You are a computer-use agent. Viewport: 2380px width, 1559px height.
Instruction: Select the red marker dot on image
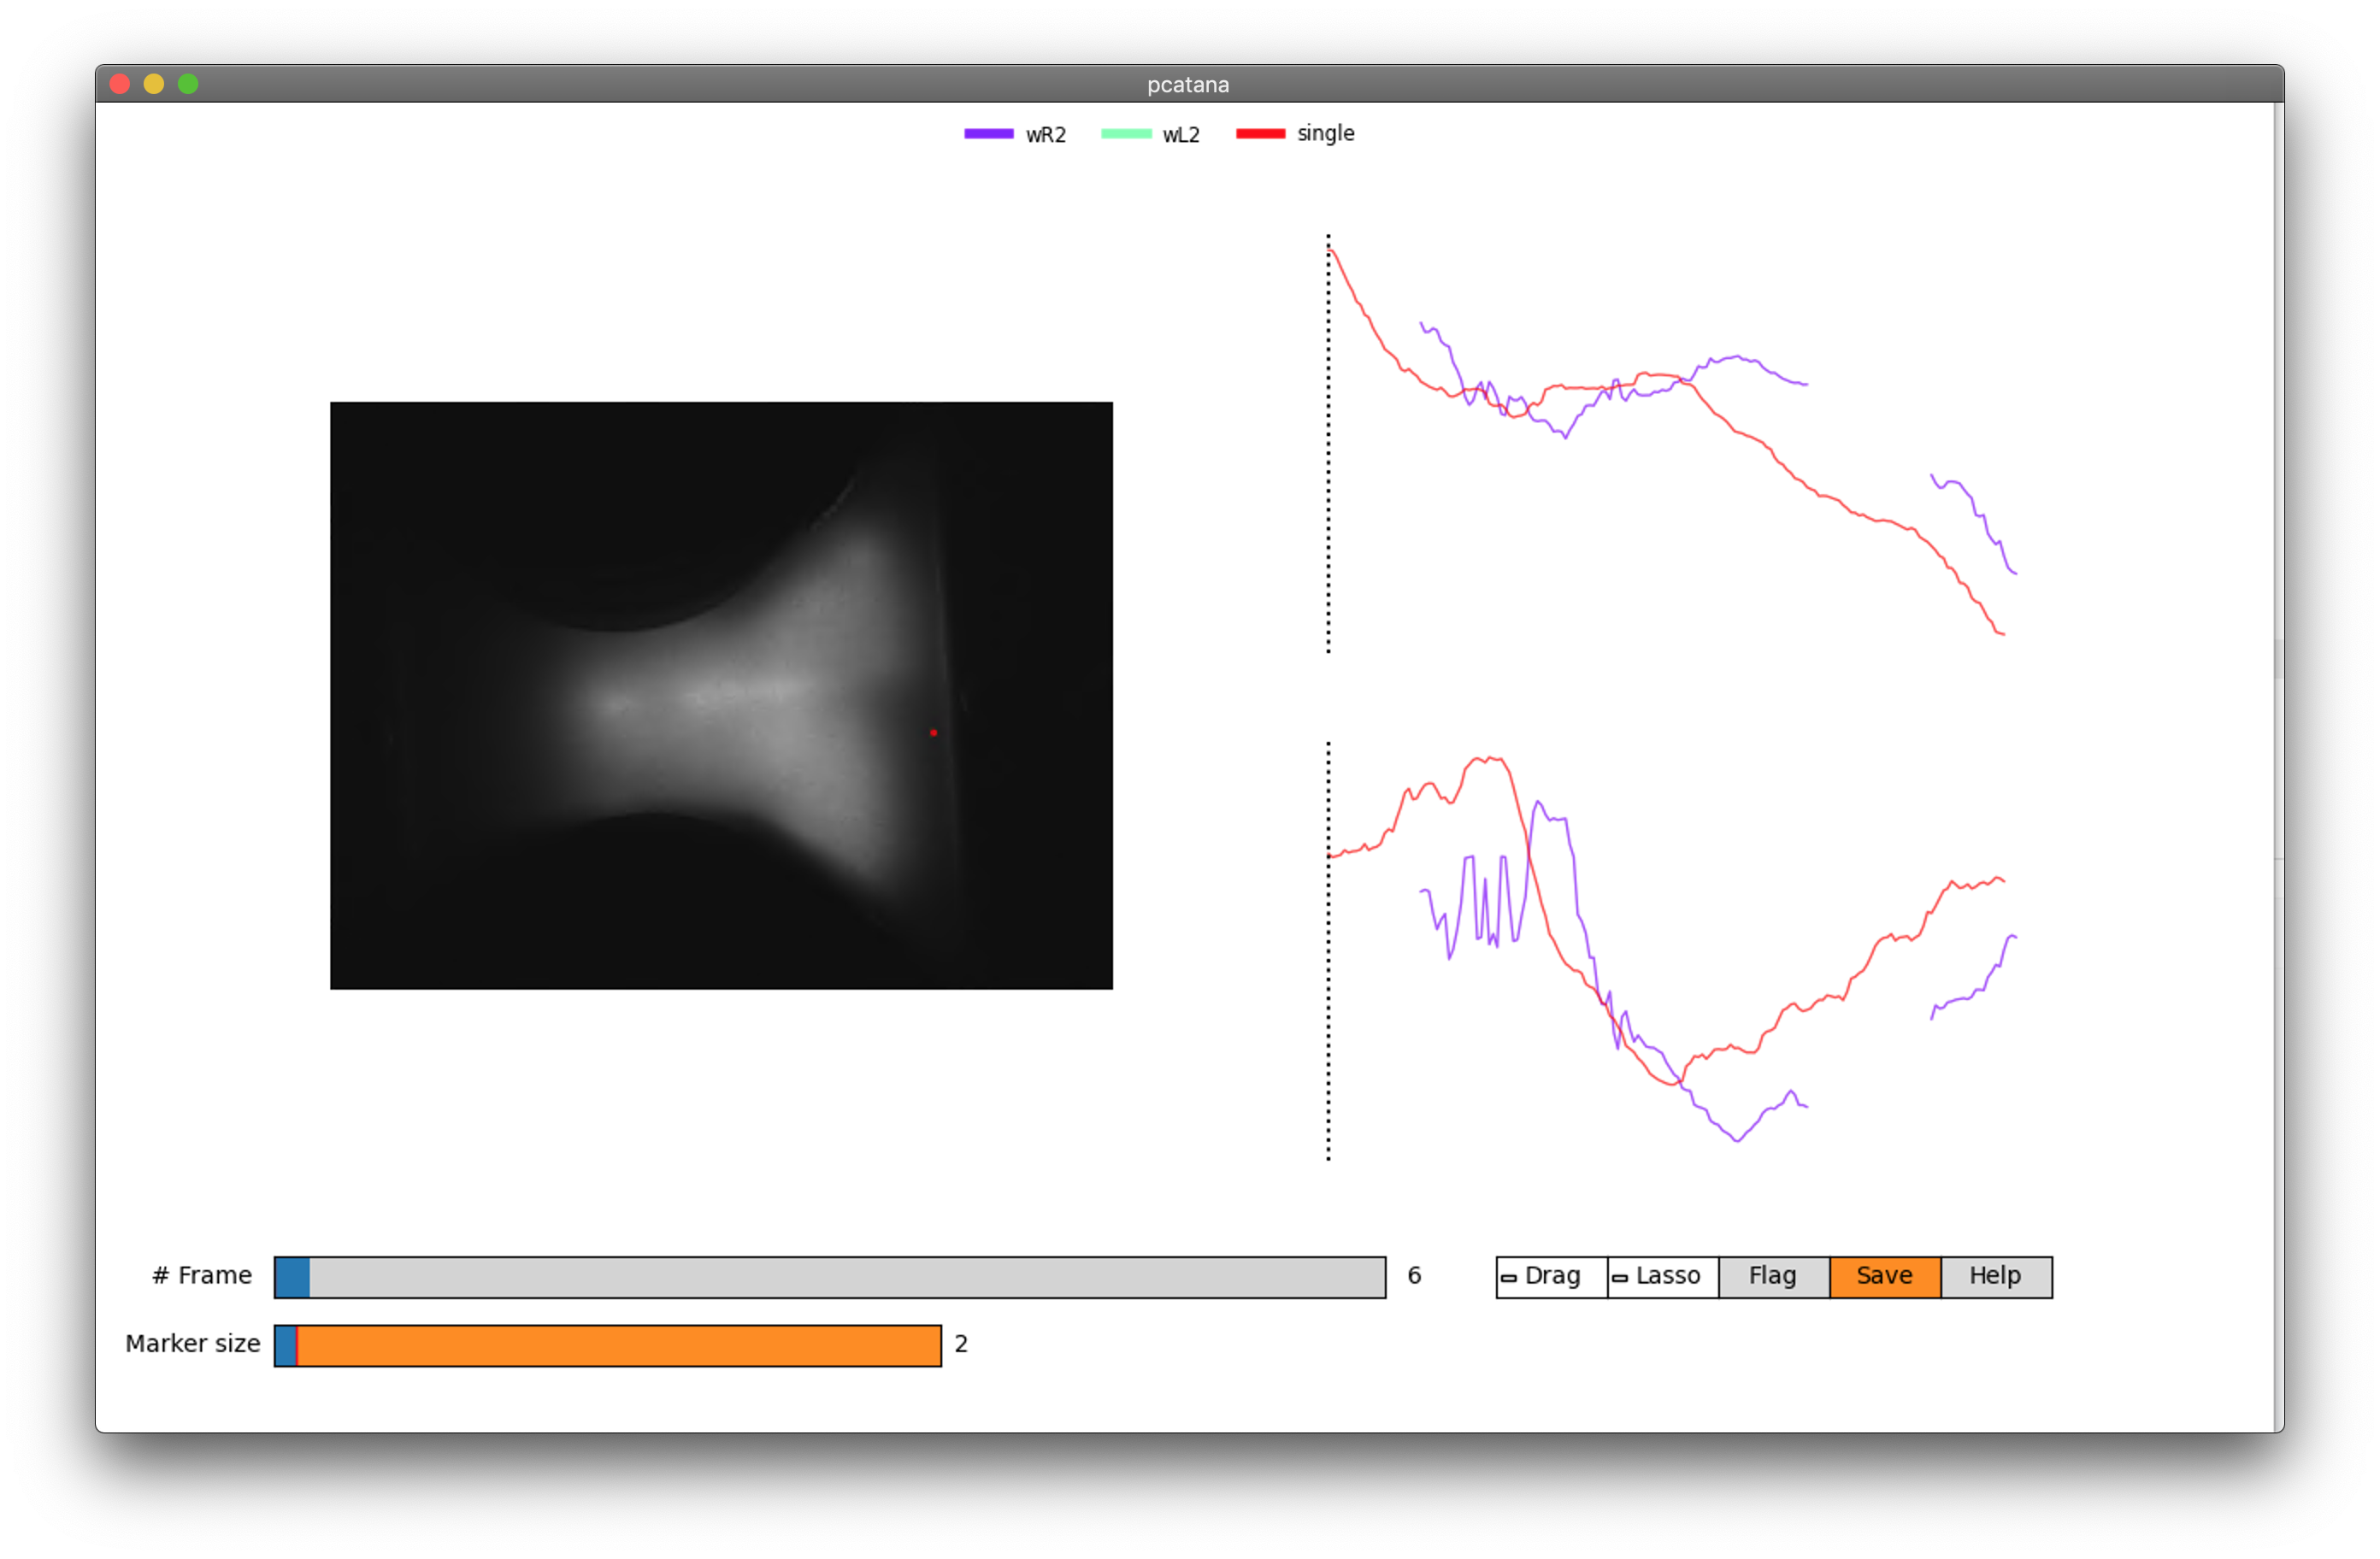coord(933,733)
